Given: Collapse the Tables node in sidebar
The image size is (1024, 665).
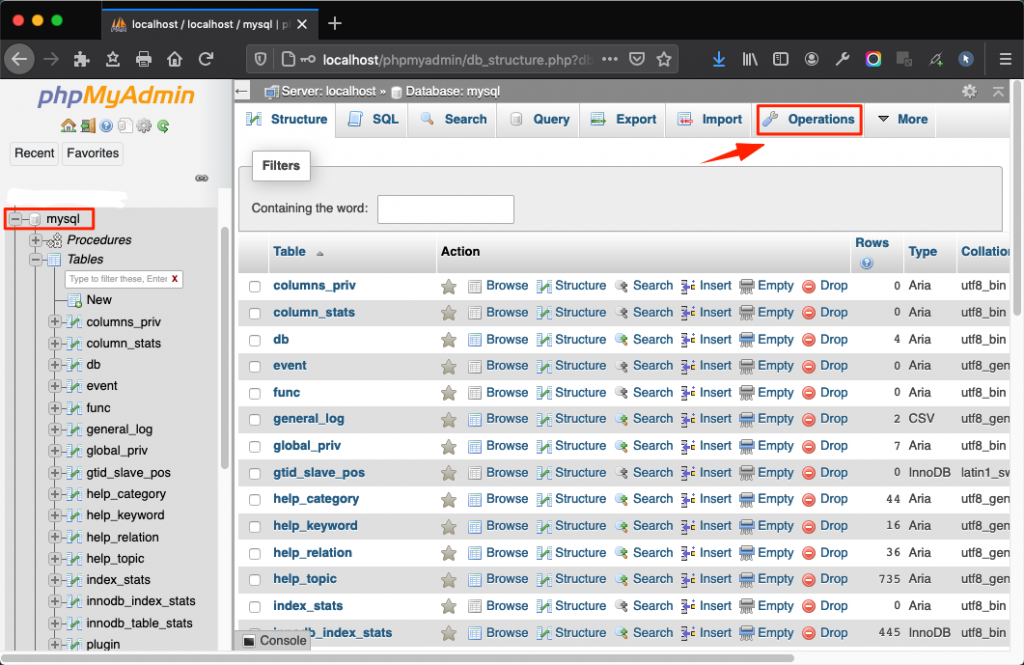Looking at the screenshot, I should (x=35, y=259).
